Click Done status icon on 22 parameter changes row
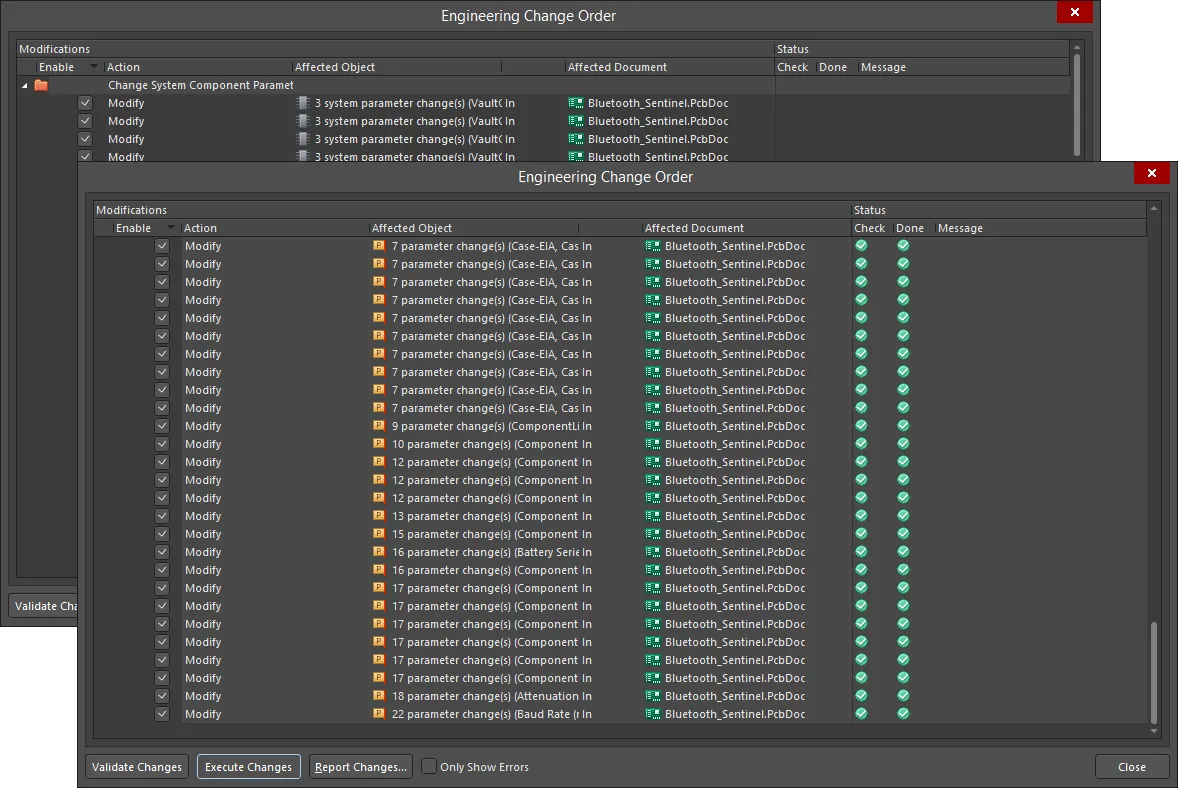Screen dimensions: 1179x790 903,714
